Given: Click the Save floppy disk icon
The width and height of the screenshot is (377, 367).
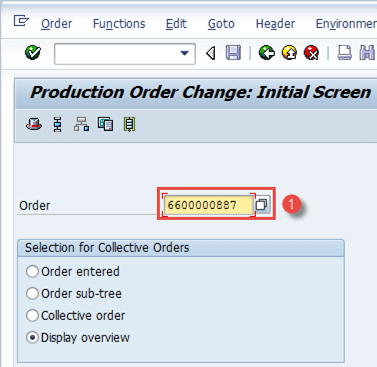Looking at the screenshot, I should click(233, 53).
